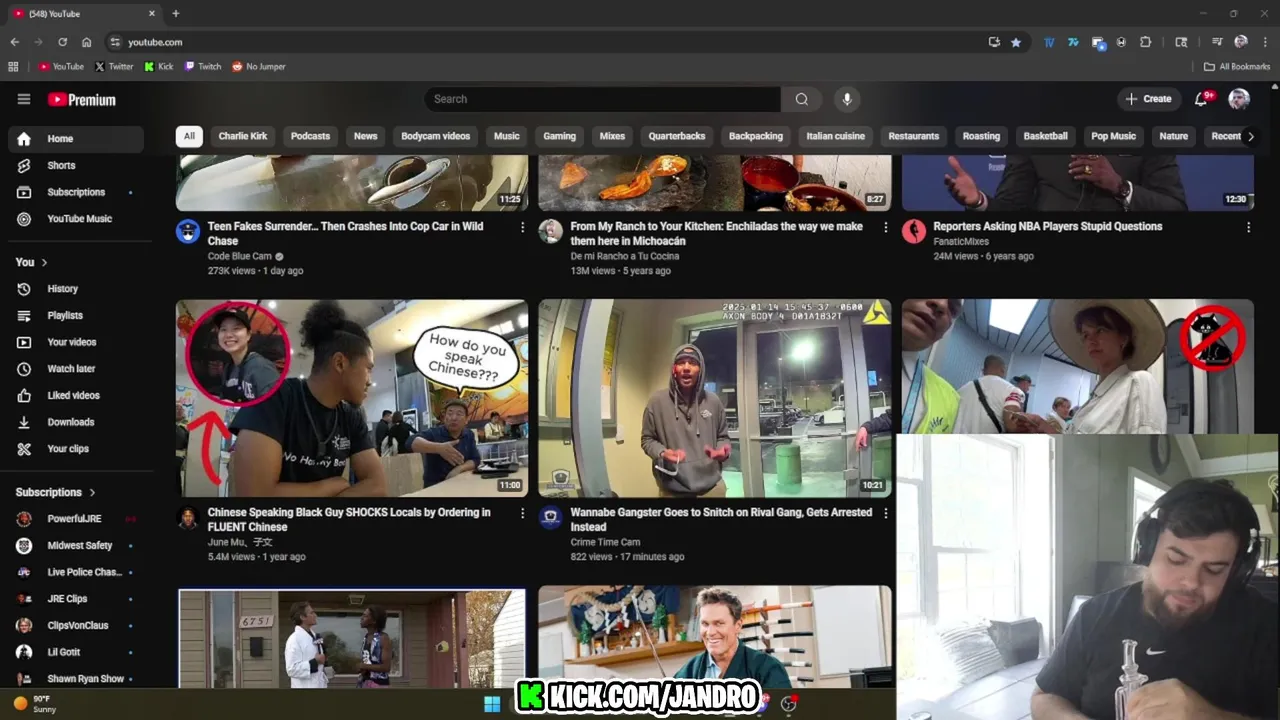Image resolution: width=1280 pixels, height=720 pixels.
Task: Open the notifications bell
Action: 1202,98
